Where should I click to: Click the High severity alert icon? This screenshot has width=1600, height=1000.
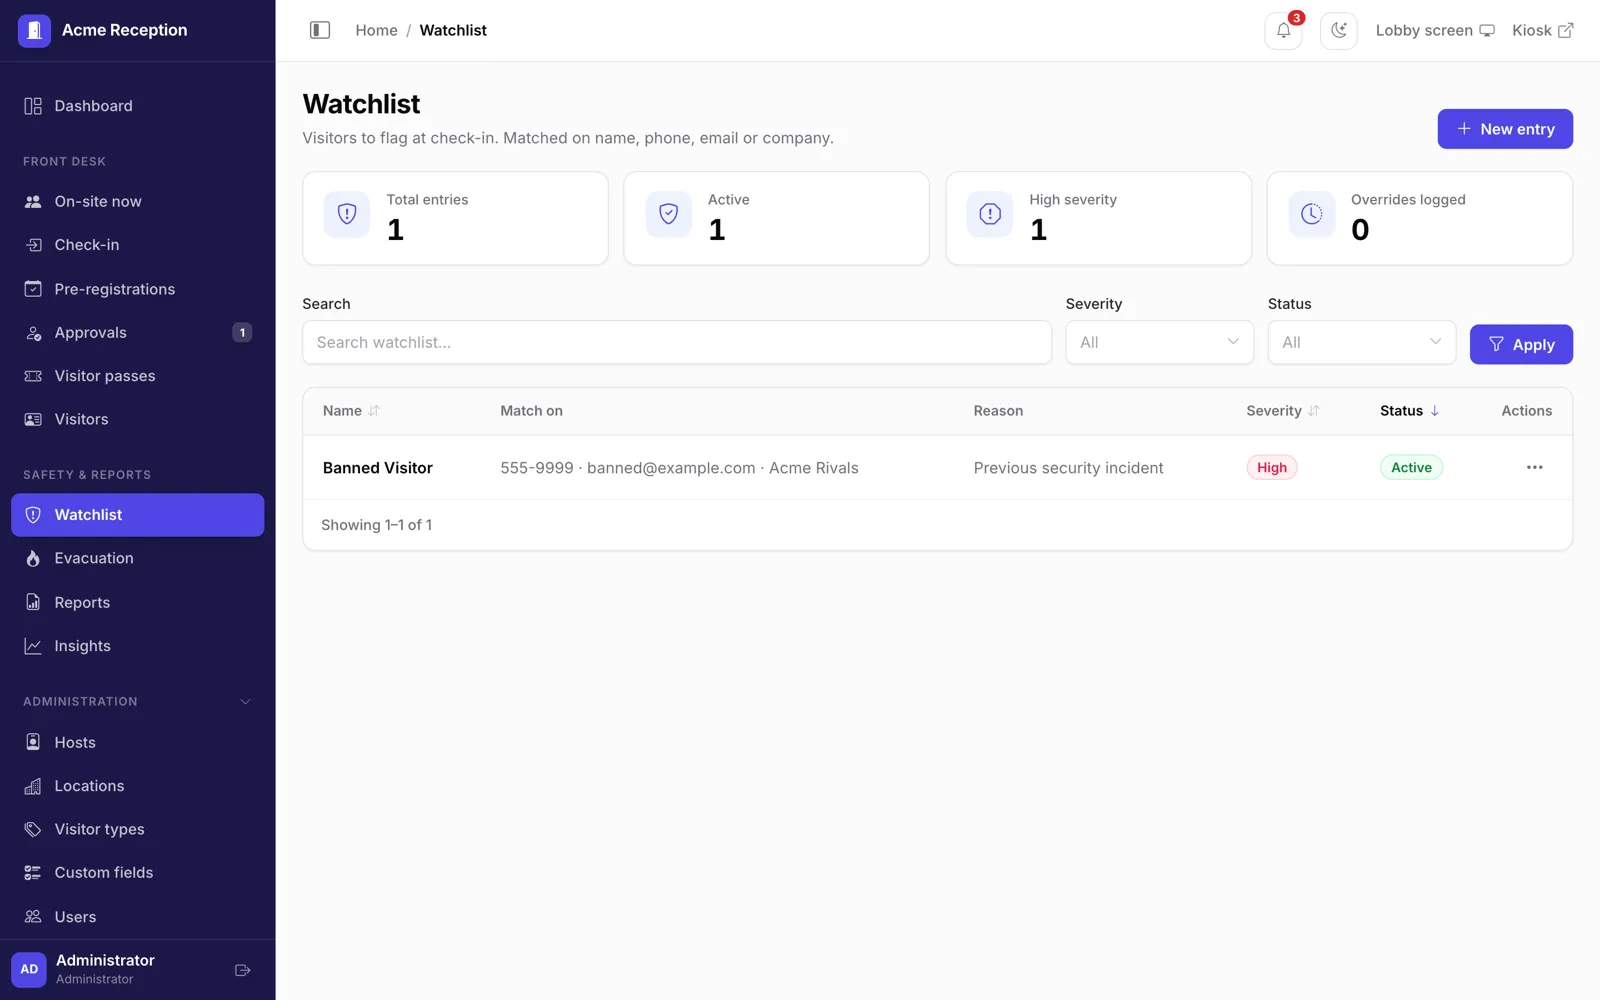(x=990, y=214)
